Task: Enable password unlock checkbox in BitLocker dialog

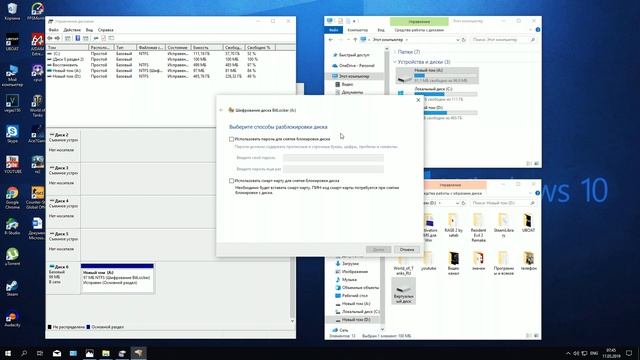Action: (x=231, y=139)
